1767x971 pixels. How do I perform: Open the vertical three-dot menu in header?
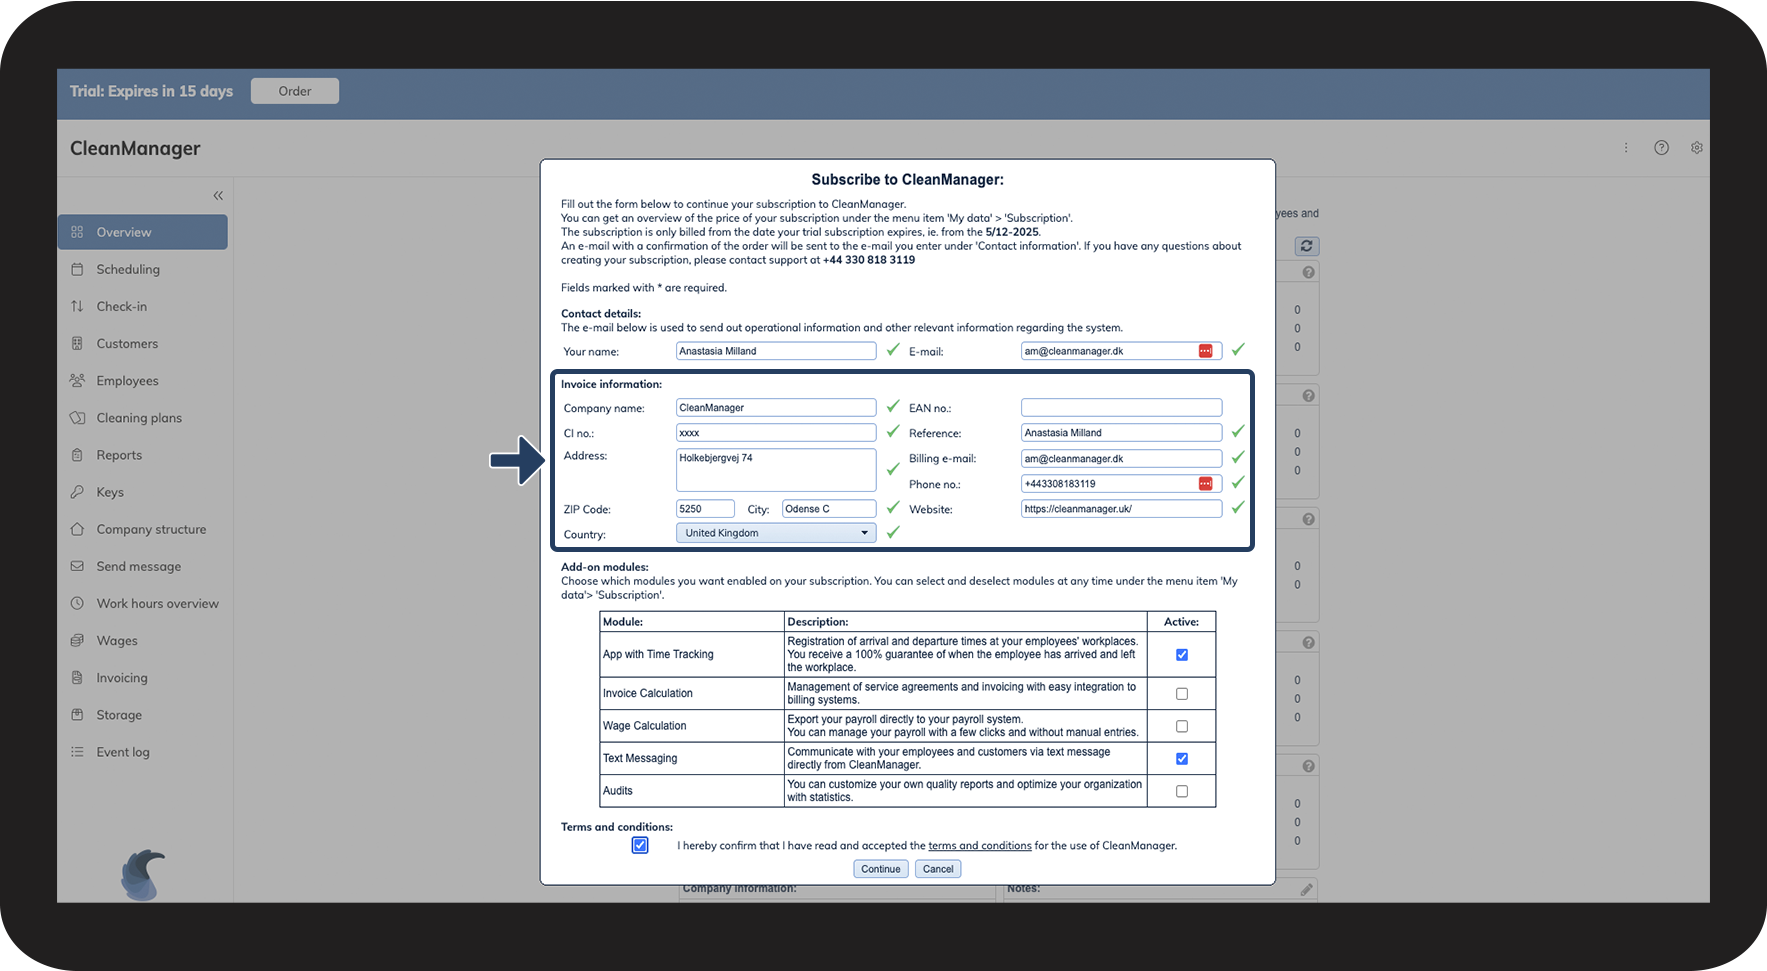tap(1626, 148)
